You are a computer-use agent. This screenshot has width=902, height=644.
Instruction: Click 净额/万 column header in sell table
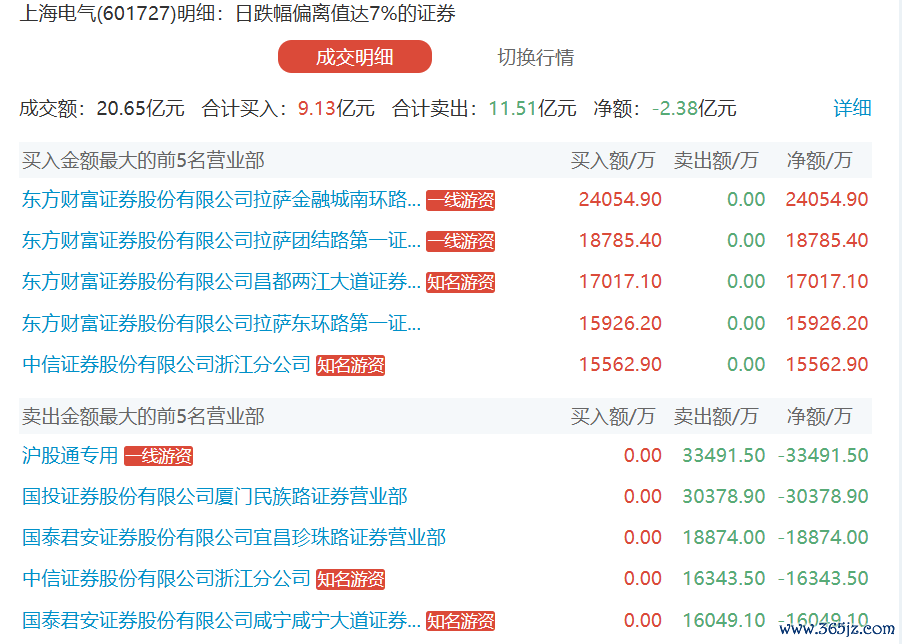coord(819,416)
